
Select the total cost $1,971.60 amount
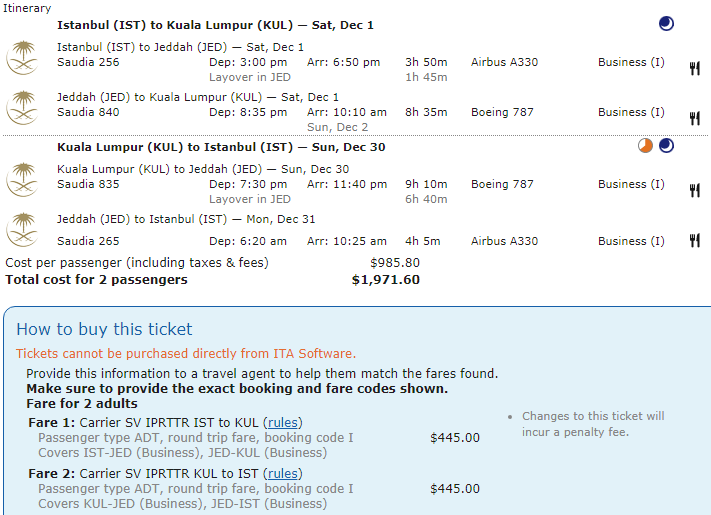(385, 280)
